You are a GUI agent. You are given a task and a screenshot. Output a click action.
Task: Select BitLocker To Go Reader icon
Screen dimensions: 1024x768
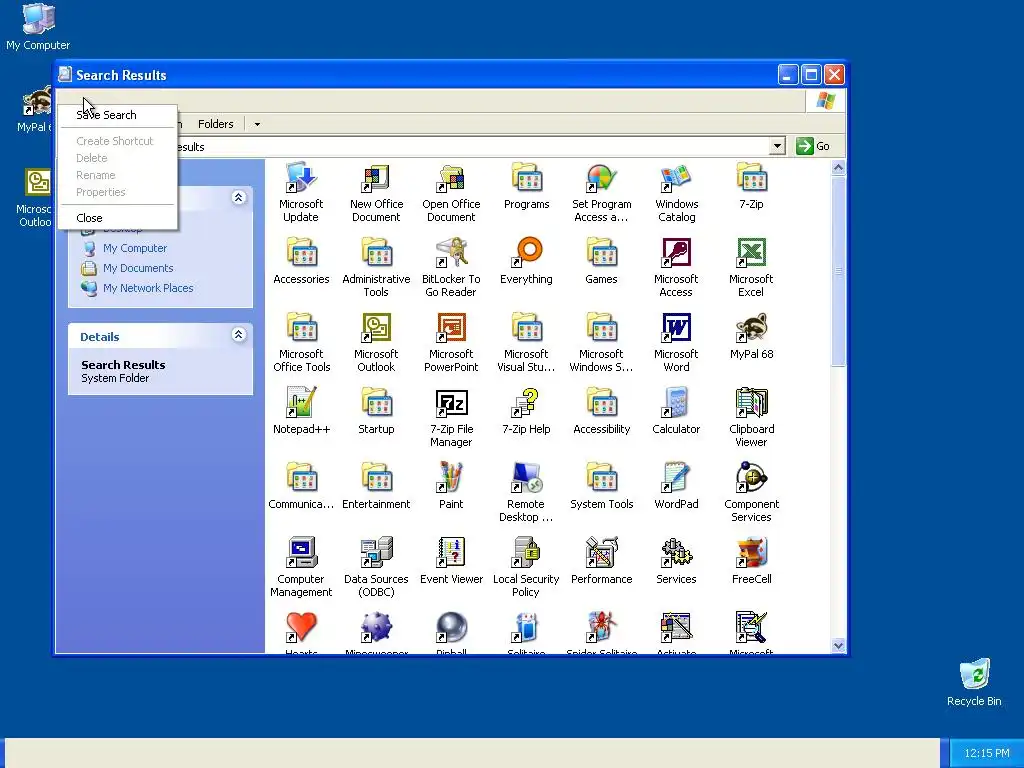pos(451,268)
